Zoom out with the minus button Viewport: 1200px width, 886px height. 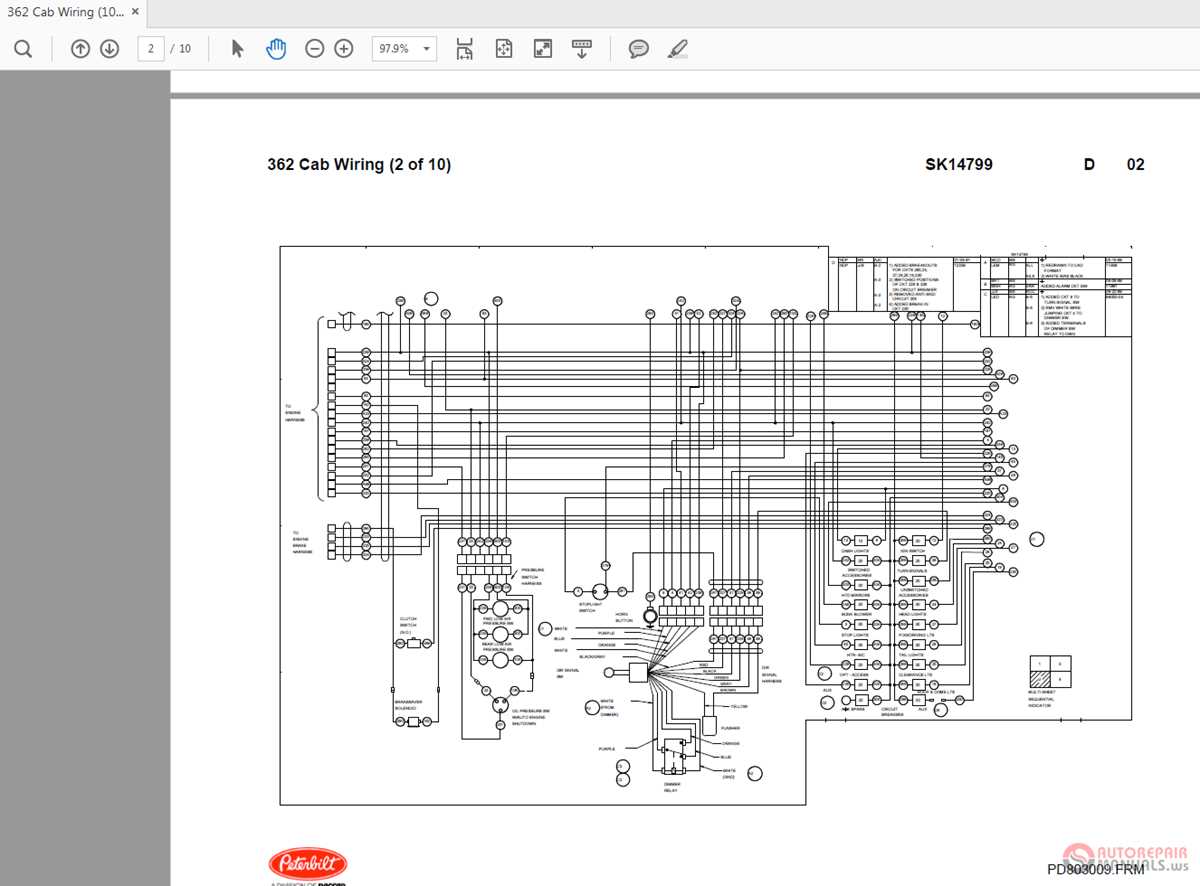315,48
